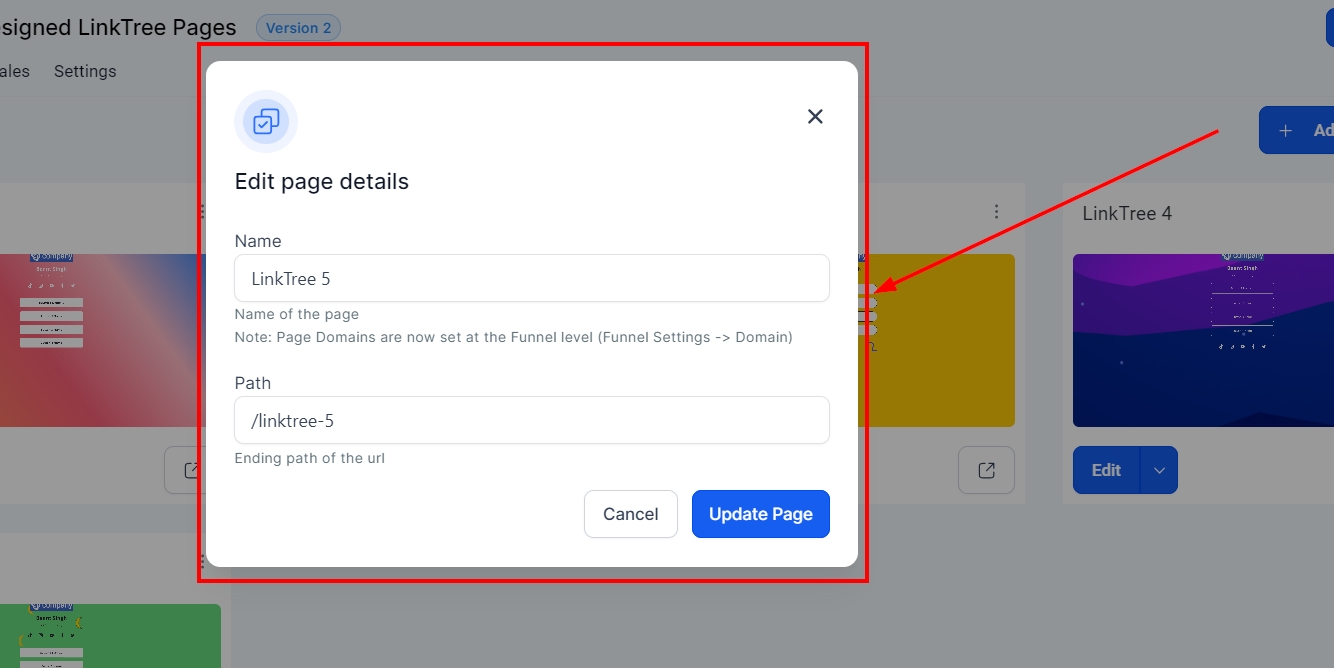Expand the LinkTree 4 Edit dropdown arrow

[1159, 470]
